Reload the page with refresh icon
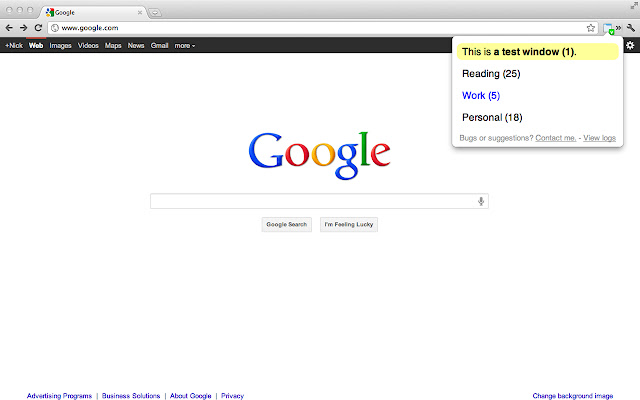 38,28
